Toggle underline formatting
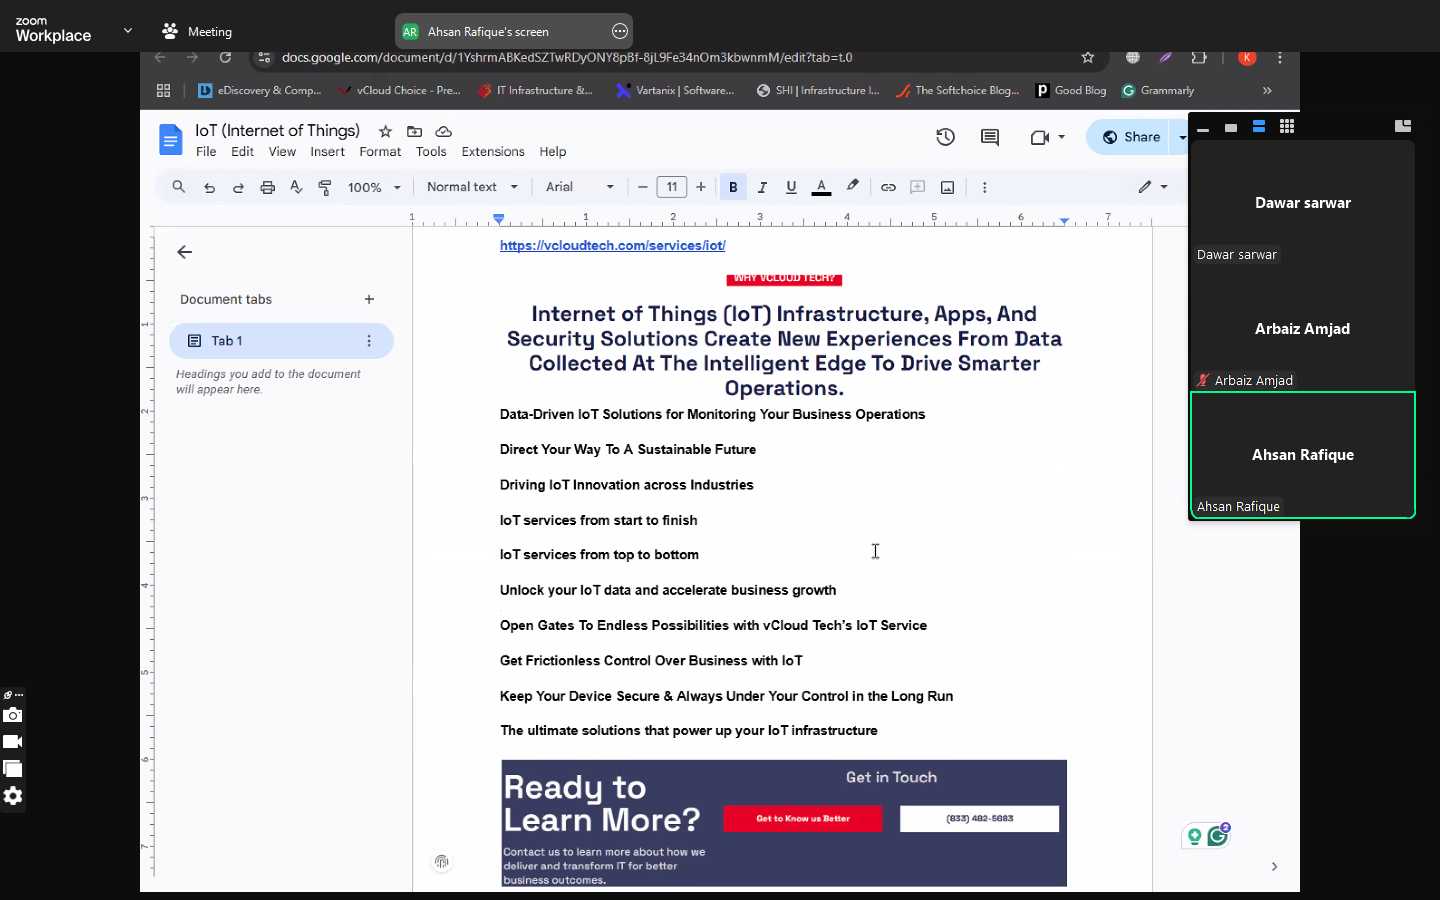The width and height of the screenshot is (1440, 900). [x=791, y=187]
